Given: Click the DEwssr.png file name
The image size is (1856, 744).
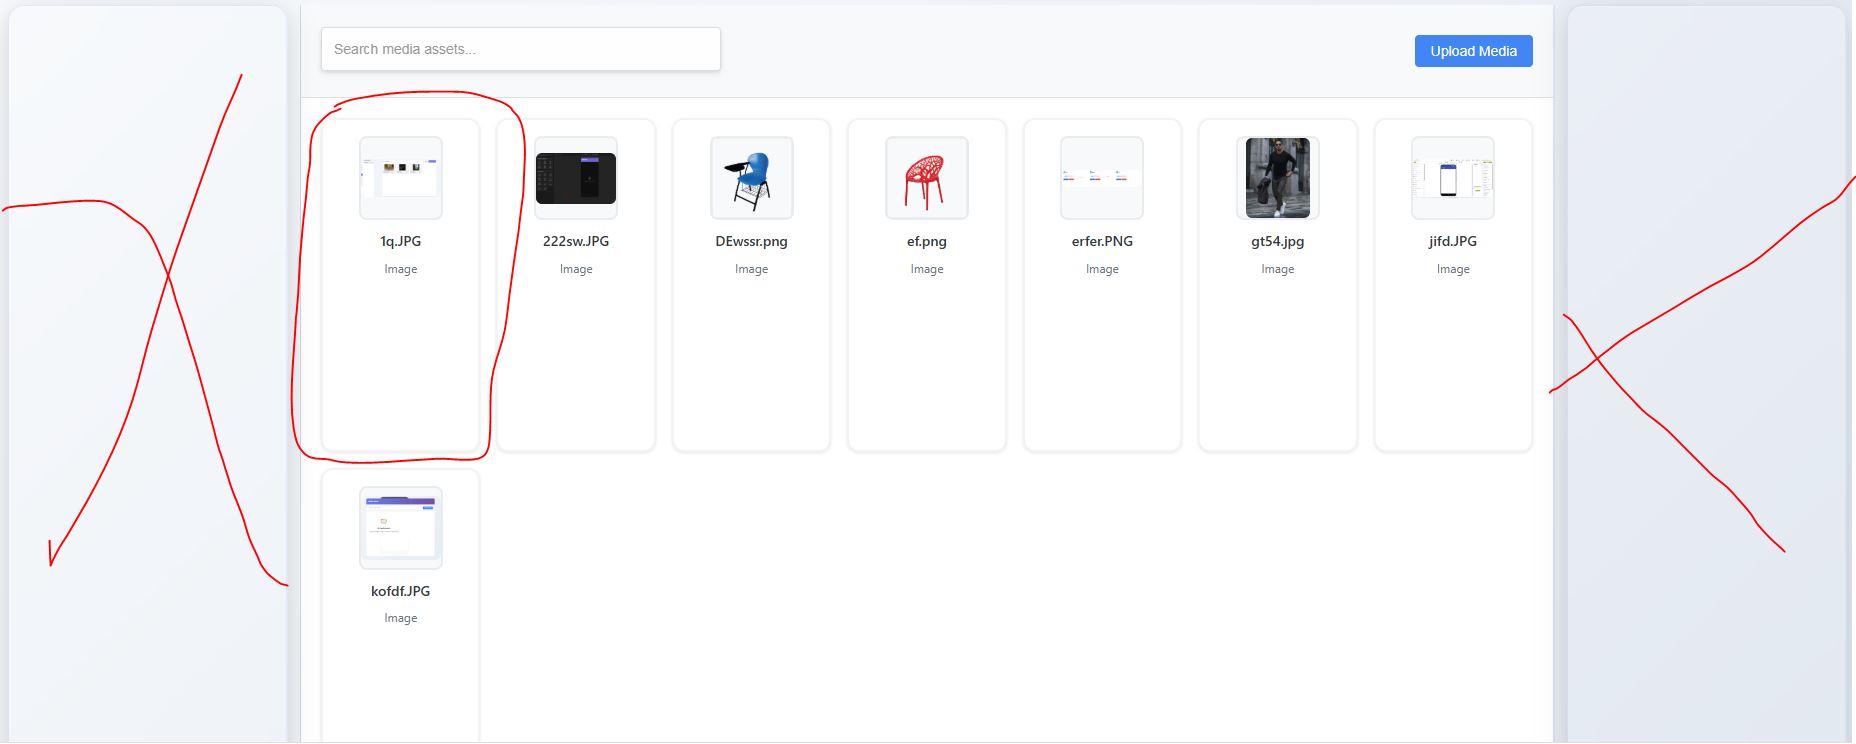Looking at the screenshot, I should (x=751, y=241).
